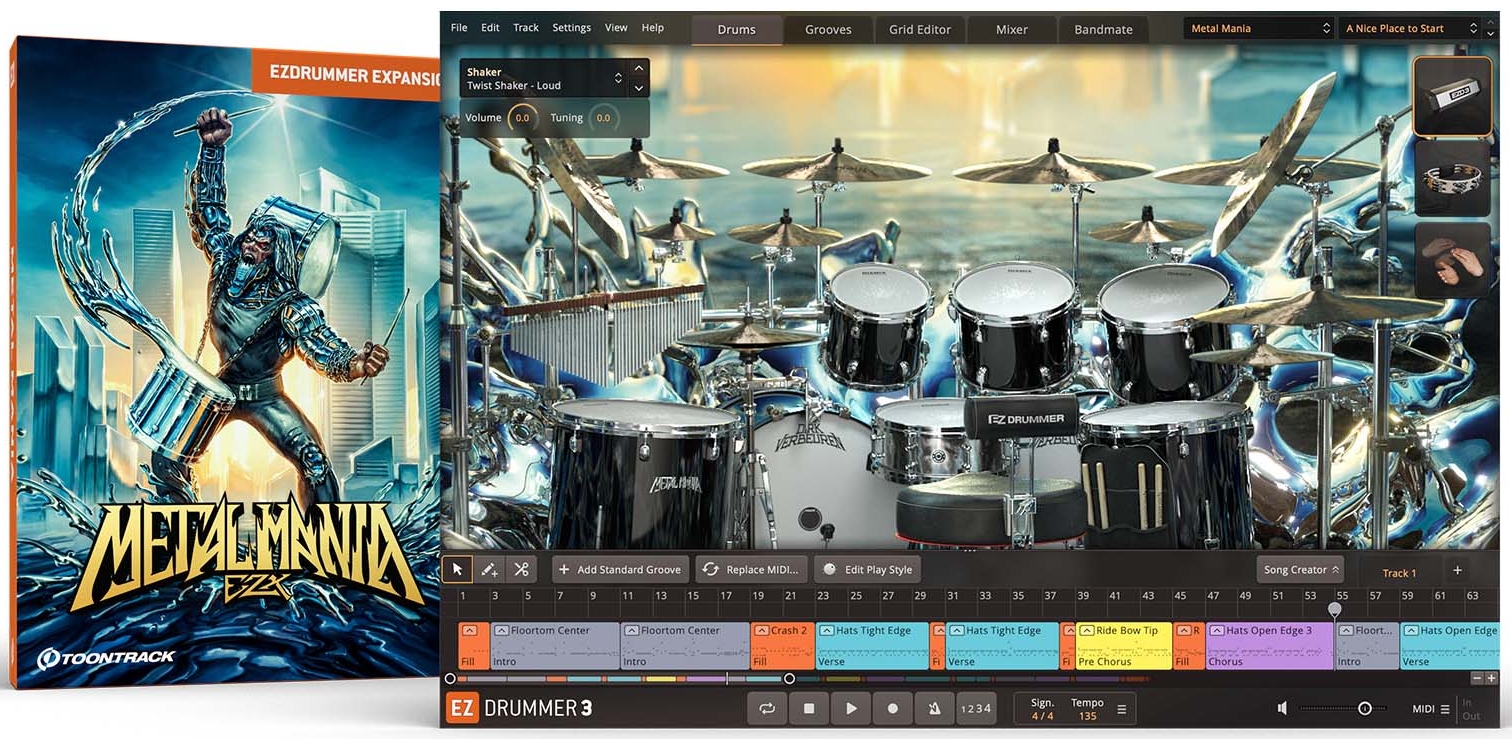Open the MIDI settings menu
The width and height of the screenshot is (1512, 739).
[x=1431, y=709]
